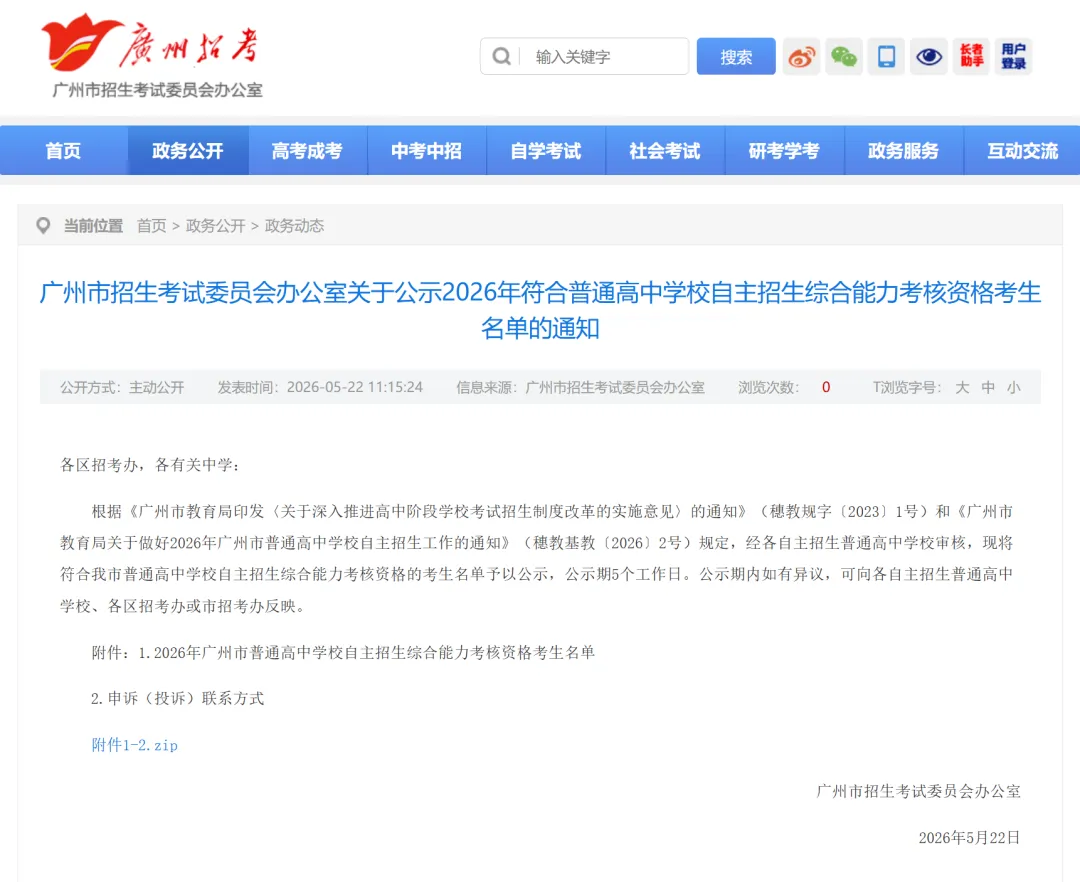This screenshot has width=1080, height=882.
Task: Click breadcrumb link 政务动态
Action: coord(294,226)
